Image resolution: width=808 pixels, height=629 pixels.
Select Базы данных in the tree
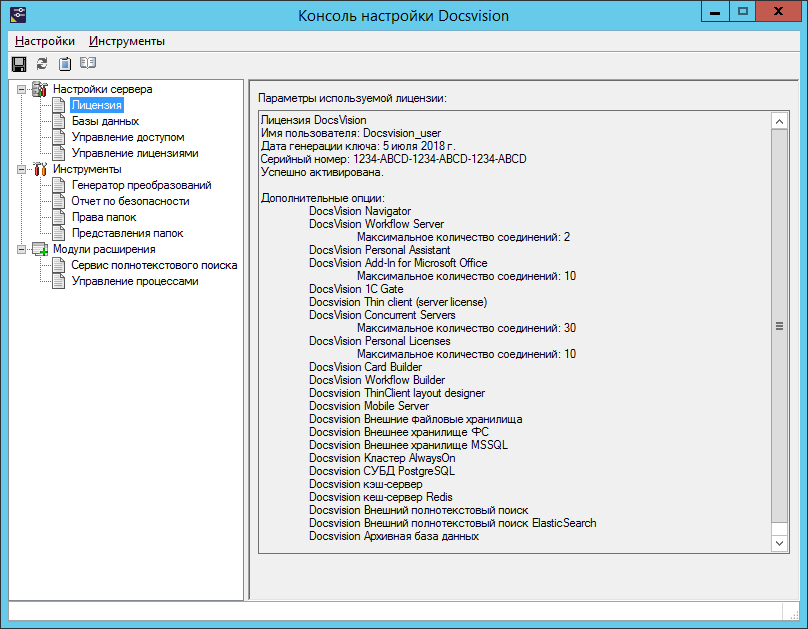tap(105, 121)
